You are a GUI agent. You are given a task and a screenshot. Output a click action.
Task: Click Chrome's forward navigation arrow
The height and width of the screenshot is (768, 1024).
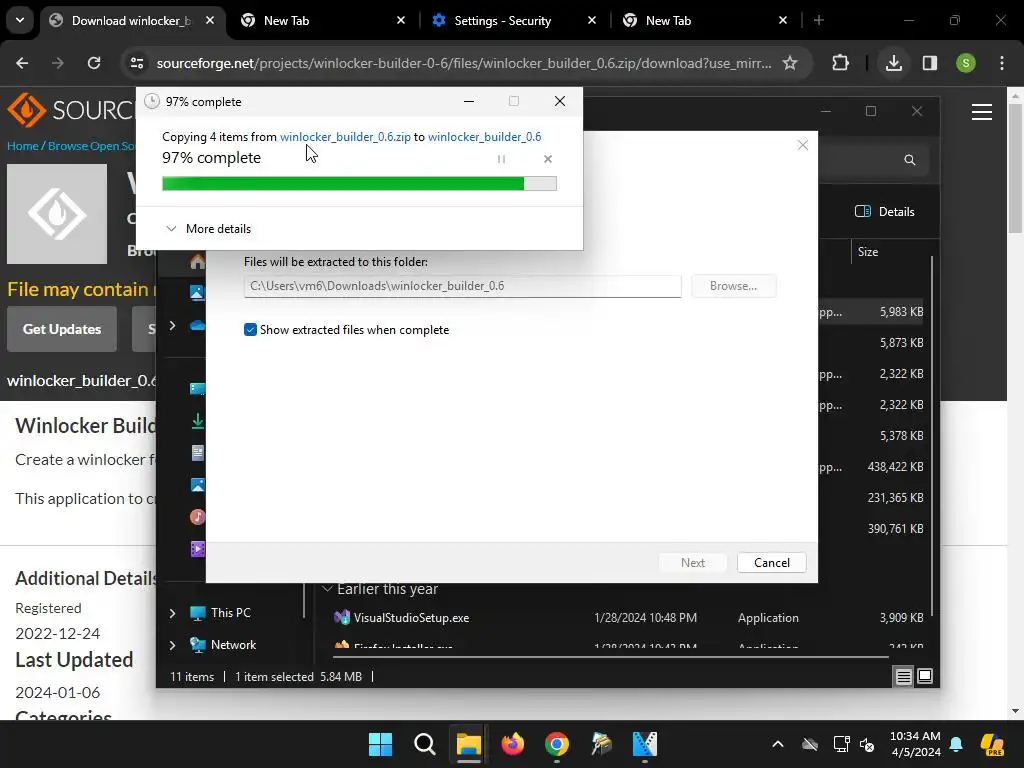point(58,63)
